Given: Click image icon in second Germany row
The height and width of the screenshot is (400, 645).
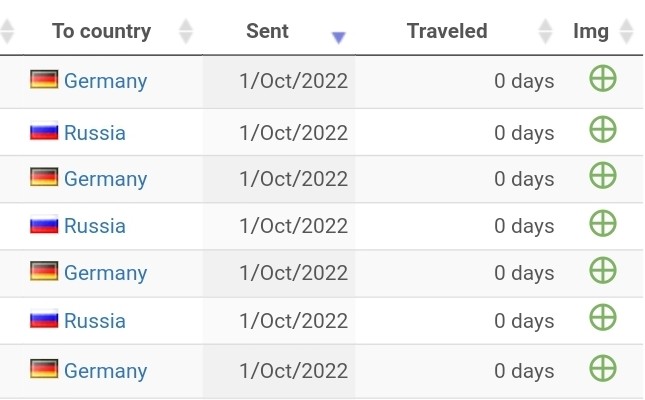Looking at the screenshot, I should click(603, 175).
